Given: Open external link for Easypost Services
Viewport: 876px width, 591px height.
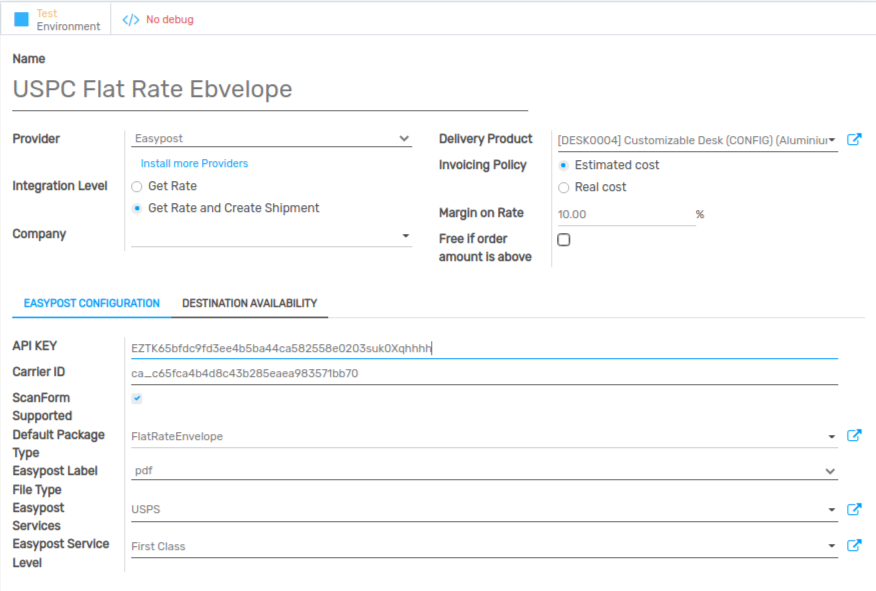Looking at the screenshot, I should point(854,509).
